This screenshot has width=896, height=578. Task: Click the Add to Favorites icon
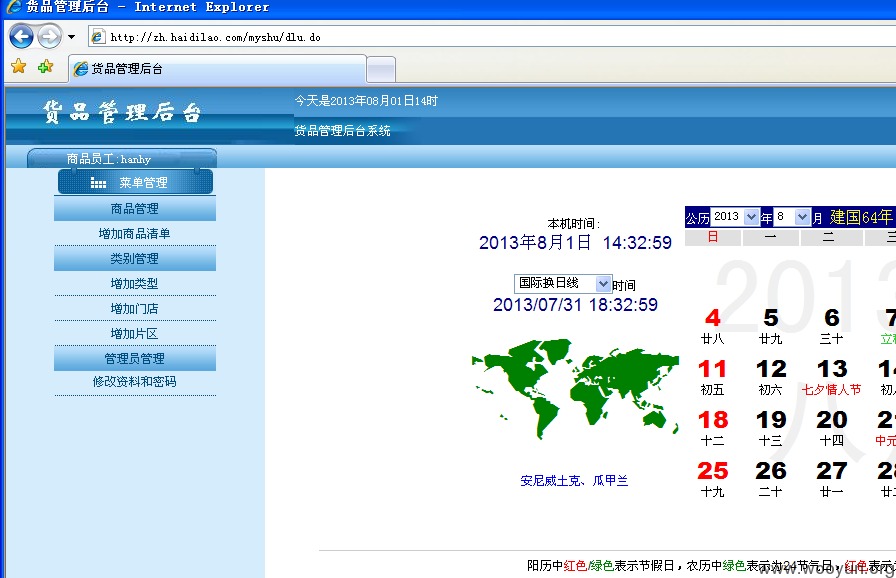pyautogui.click(x=45, y=66)
